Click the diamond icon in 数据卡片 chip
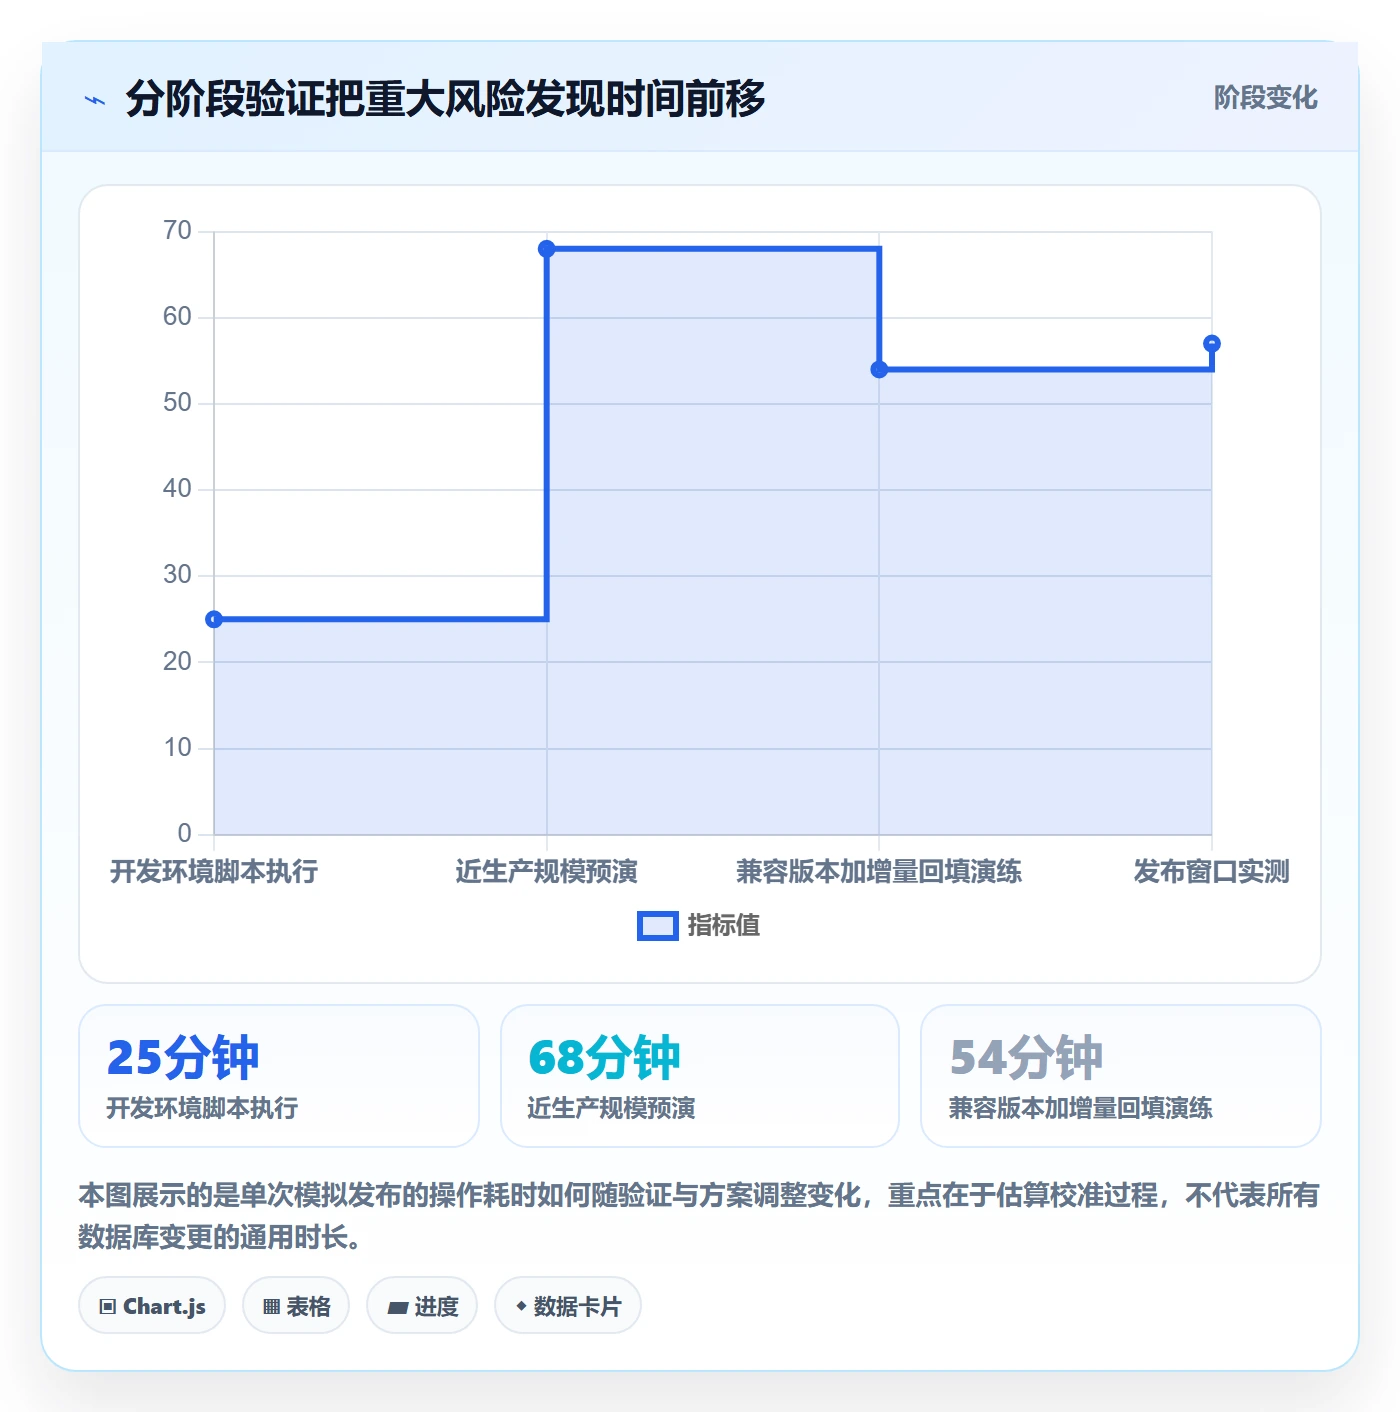The image size is (1400, 1412). 521,1306
